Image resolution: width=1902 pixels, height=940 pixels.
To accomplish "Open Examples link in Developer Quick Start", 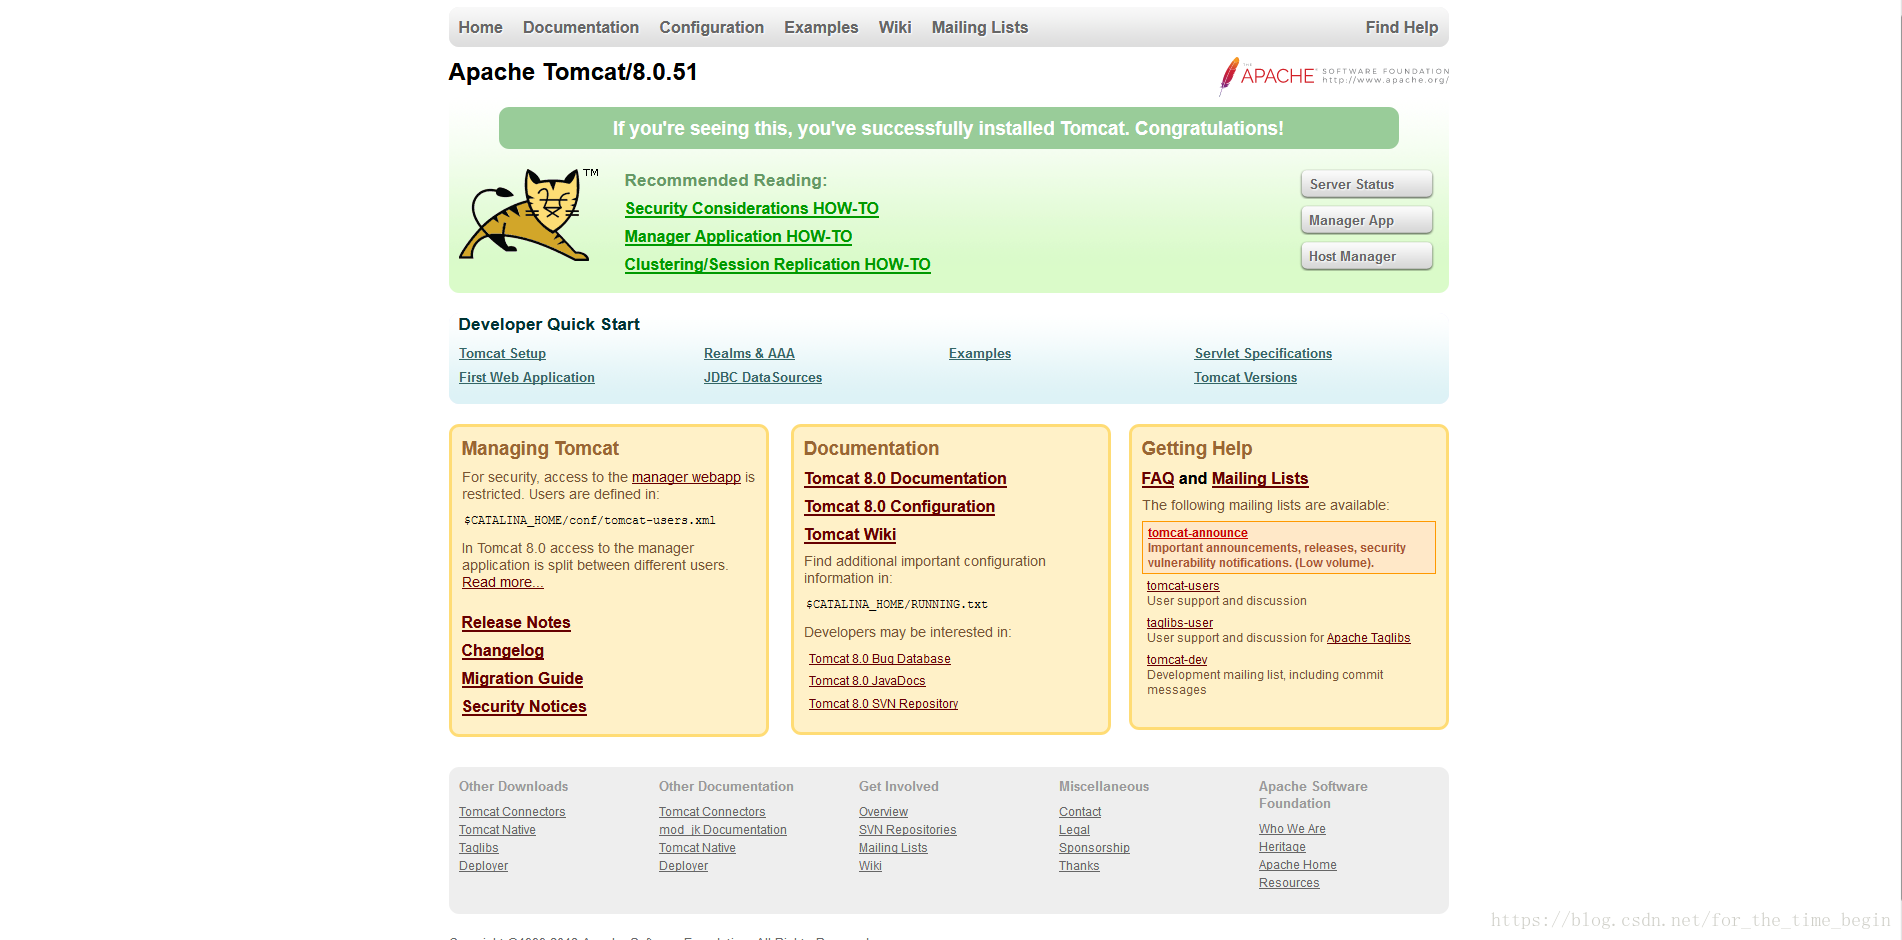I will point(980,353).
